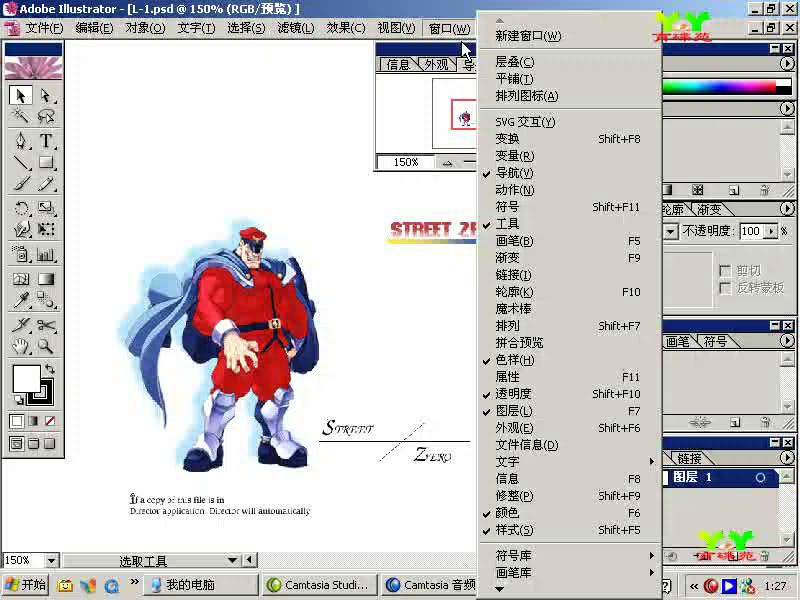Choose 魔术棒 from the Window menu
The height and width of the screenshot is (600, 800).
[x=570, y=309]
